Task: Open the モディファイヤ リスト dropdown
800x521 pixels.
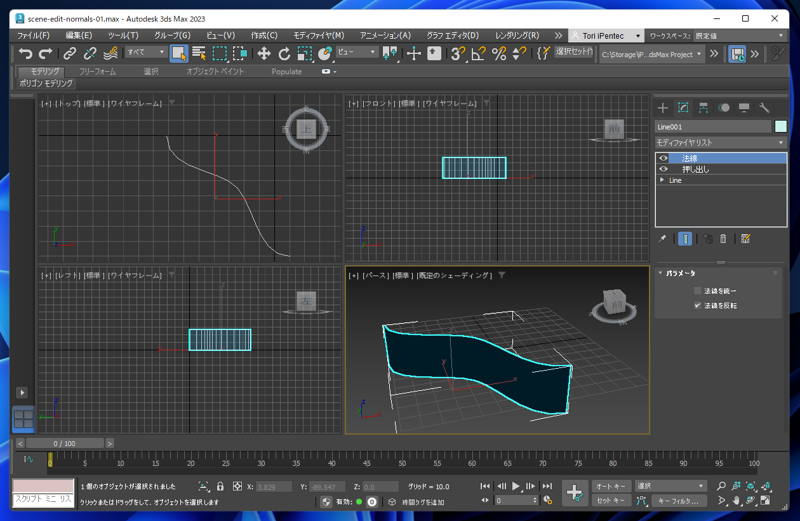Action: click(x=720, y=143)
